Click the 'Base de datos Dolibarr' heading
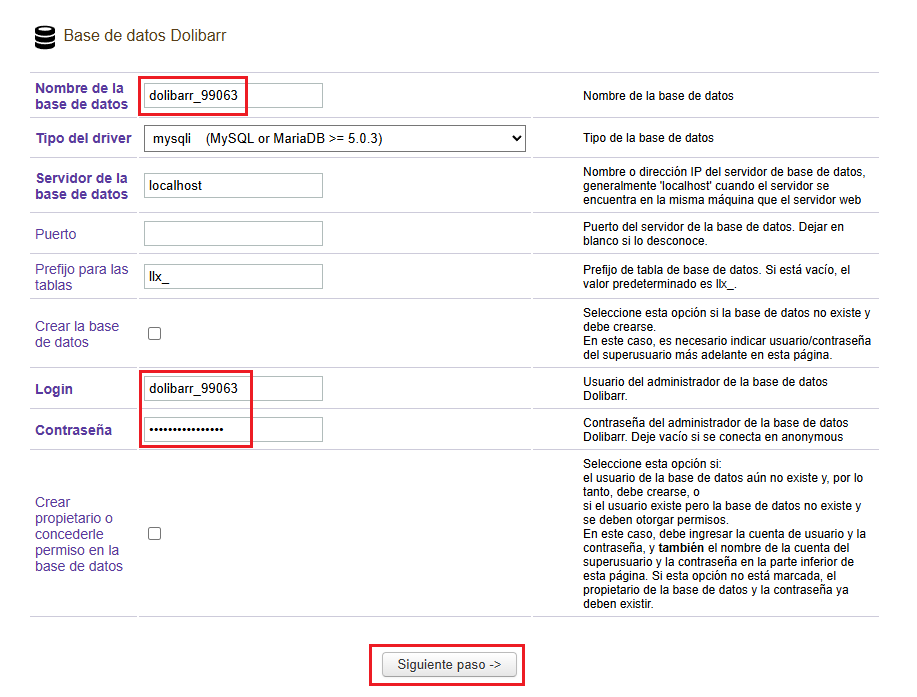 click(x=144, y=36)
